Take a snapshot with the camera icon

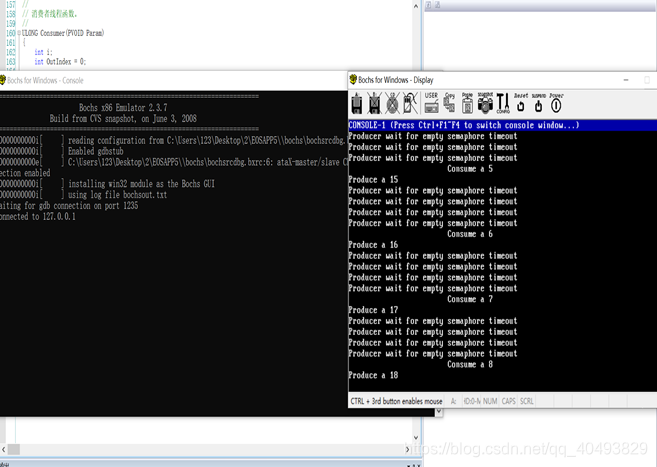(485, 103)
